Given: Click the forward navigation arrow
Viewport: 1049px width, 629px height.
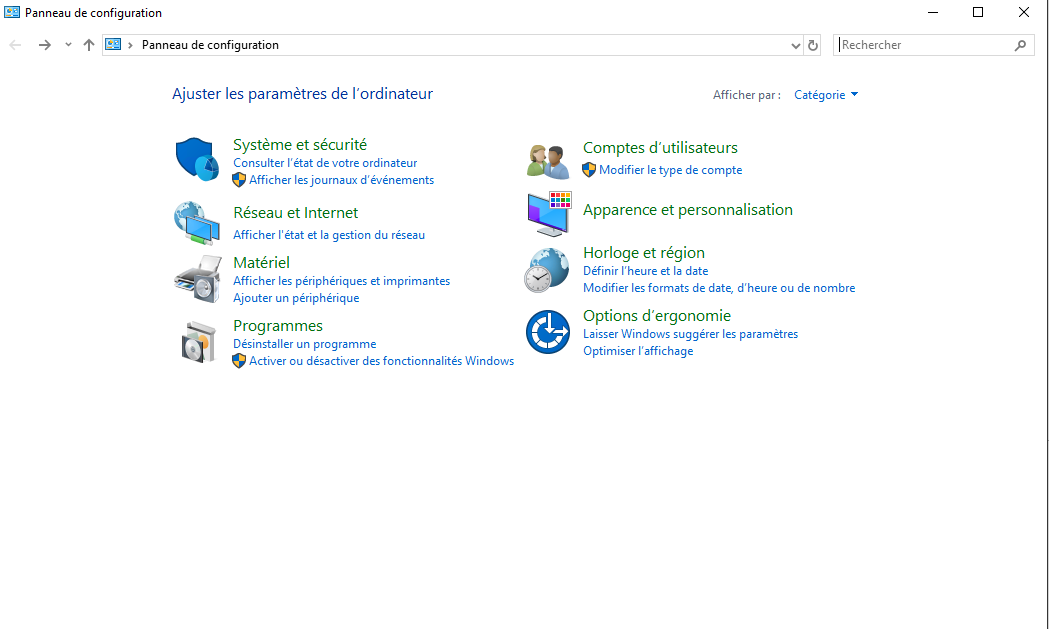Looking at the screenshot, I should 44,45.
